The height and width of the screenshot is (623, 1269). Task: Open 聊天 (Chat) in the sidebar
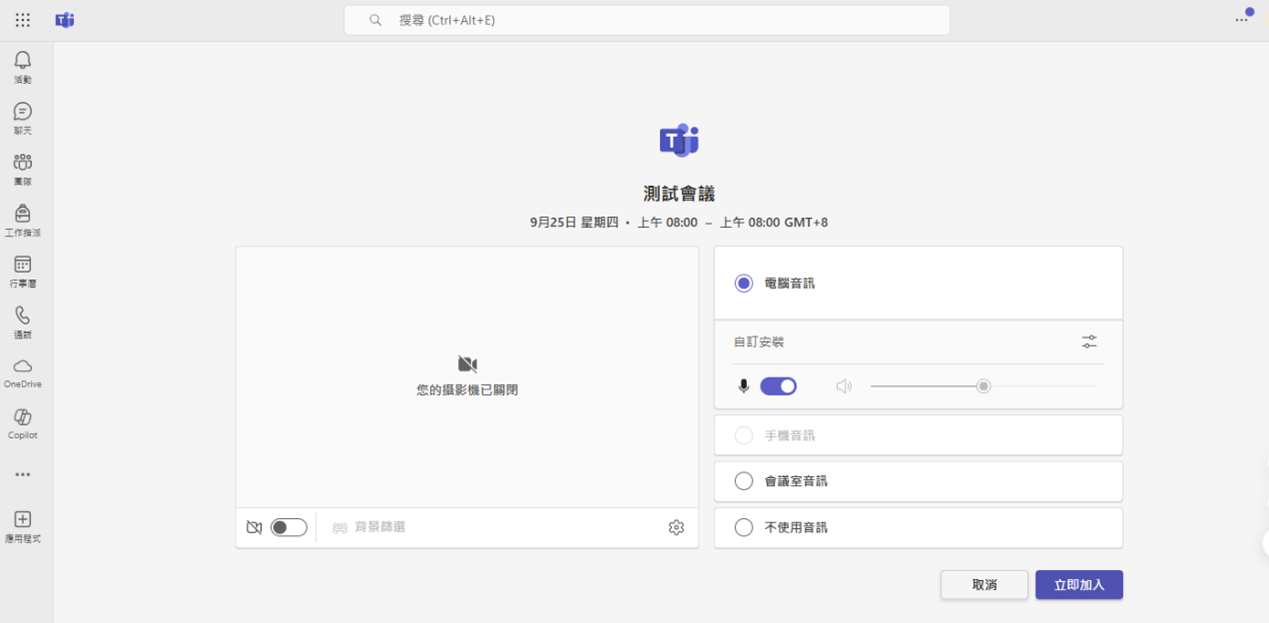[x=22, y=112]
